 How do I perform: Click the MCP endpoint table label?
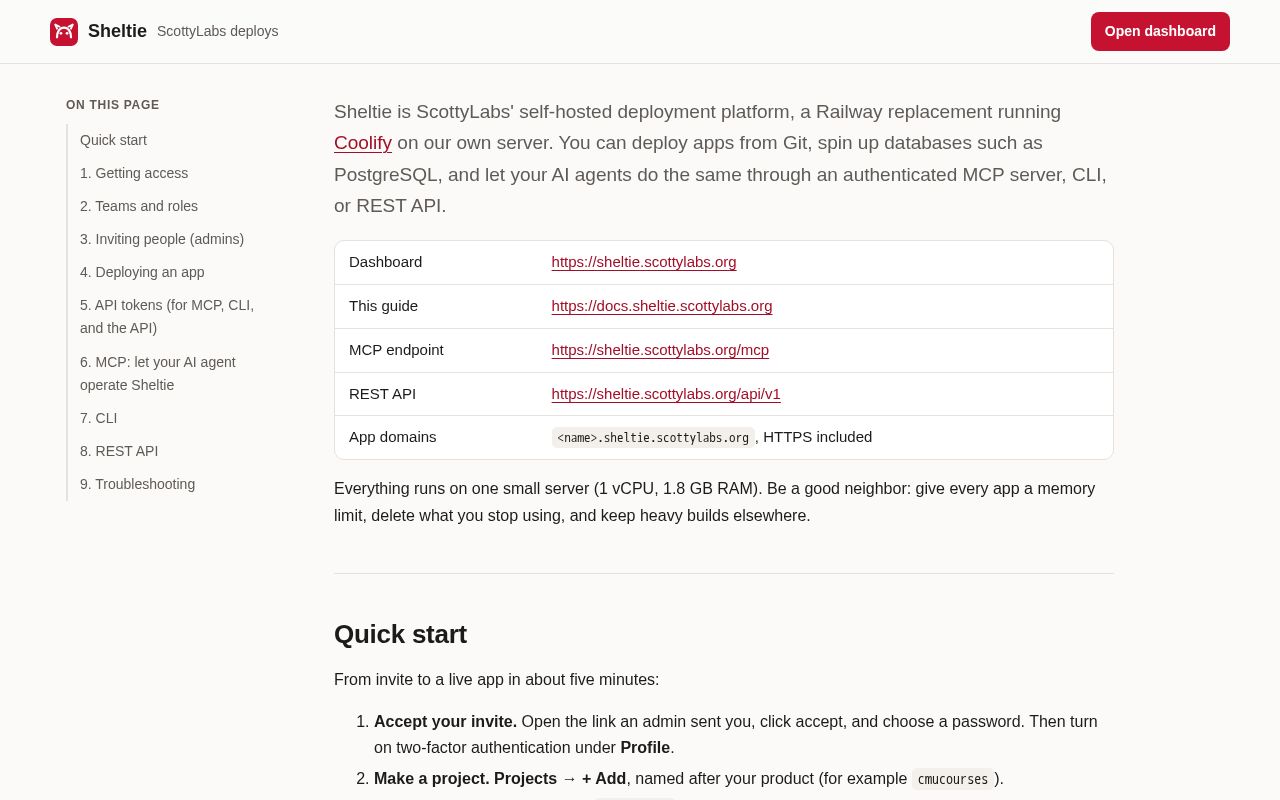pos(396,350)
